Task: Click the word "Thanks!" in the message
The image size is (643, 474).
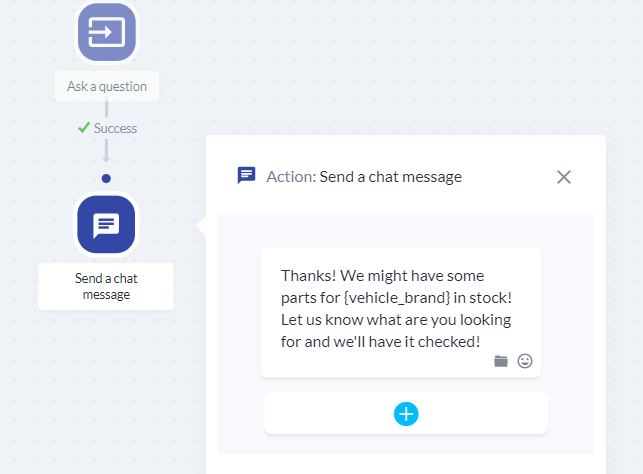Action: coord(308,276)
